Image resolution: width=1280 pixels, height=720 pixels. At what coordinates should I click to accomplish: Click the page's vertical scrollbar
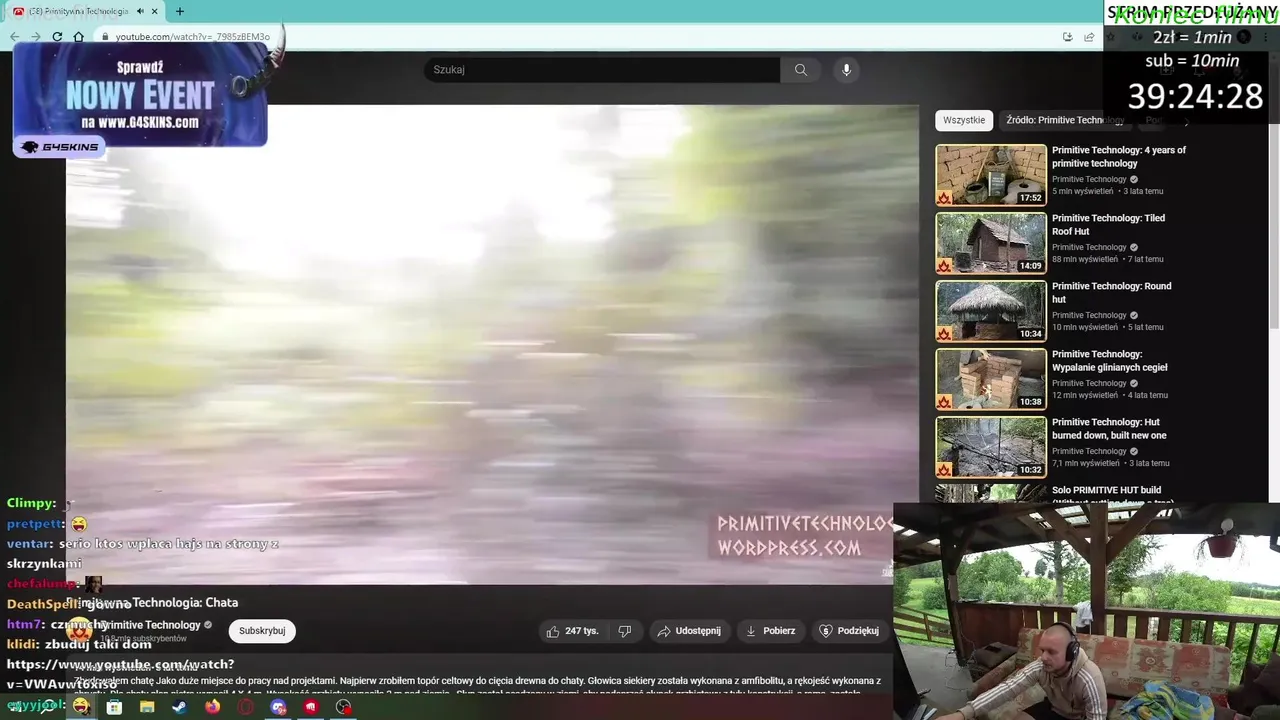pyautogui.click(x=1273, y=190)
